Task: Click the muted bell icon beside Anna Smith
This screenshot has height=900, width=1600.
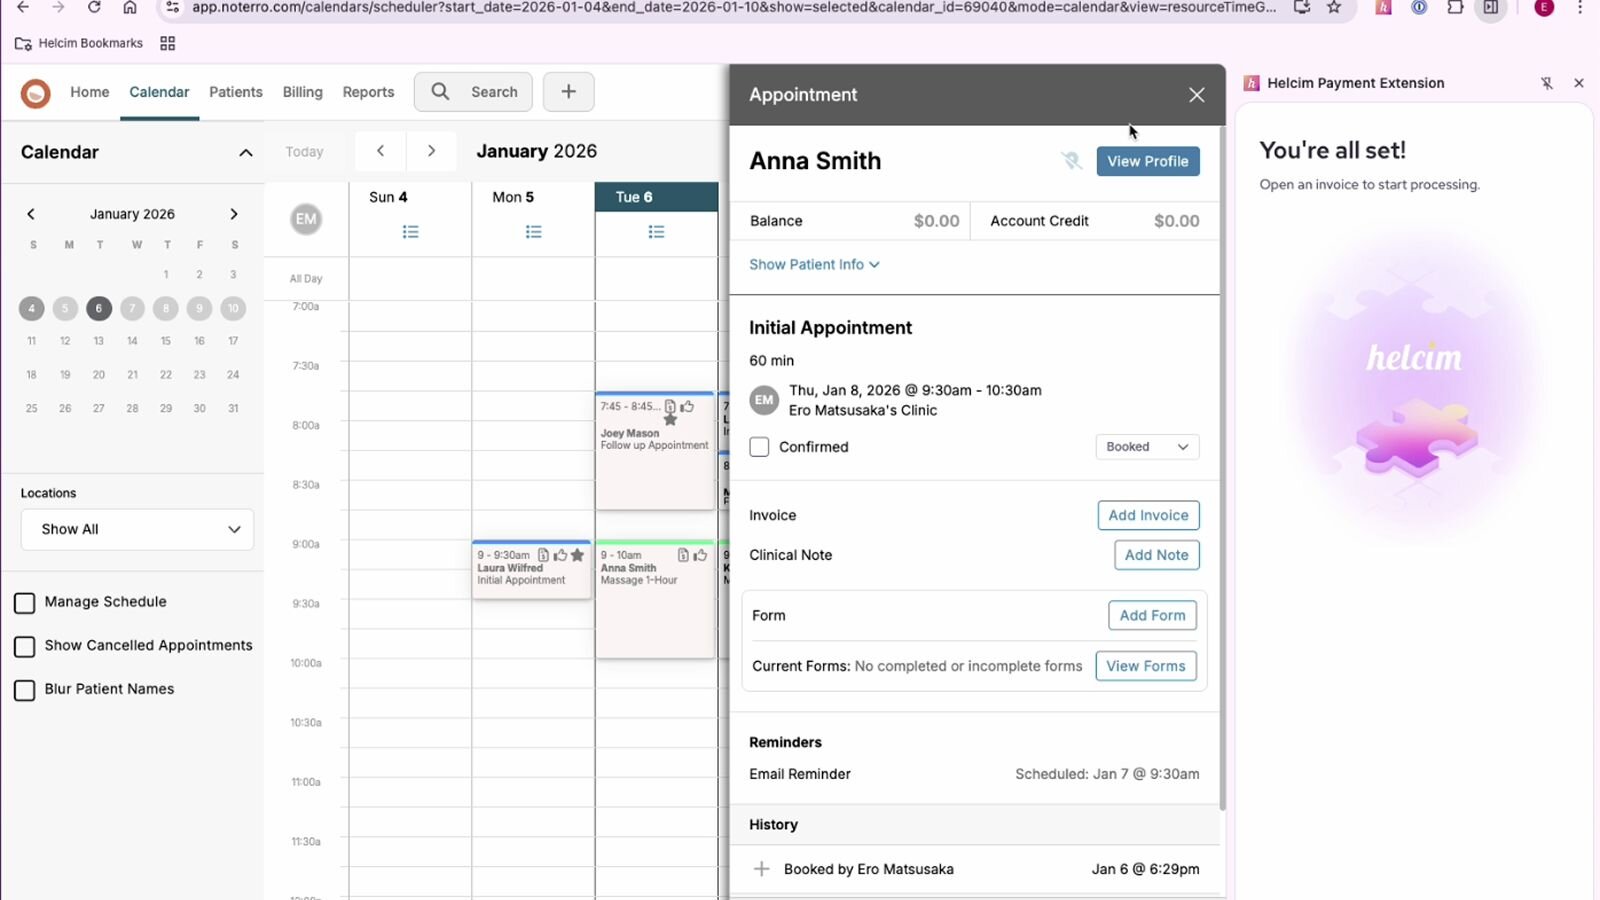Action: click(1071, 161)
